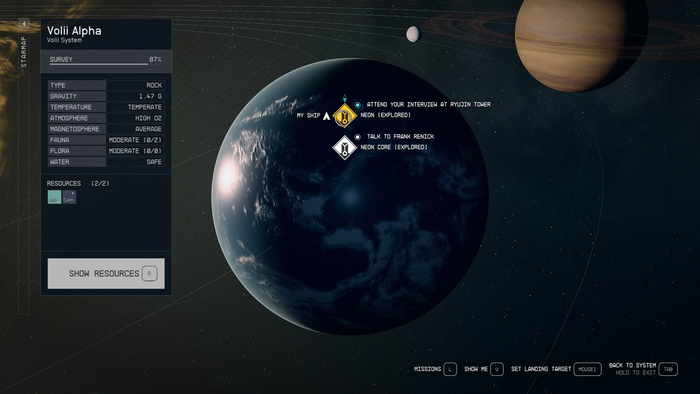Screen dimensions: 700x394
Task: Click the blue Ryujin Tower mission dot
Action: coord(358,105)
